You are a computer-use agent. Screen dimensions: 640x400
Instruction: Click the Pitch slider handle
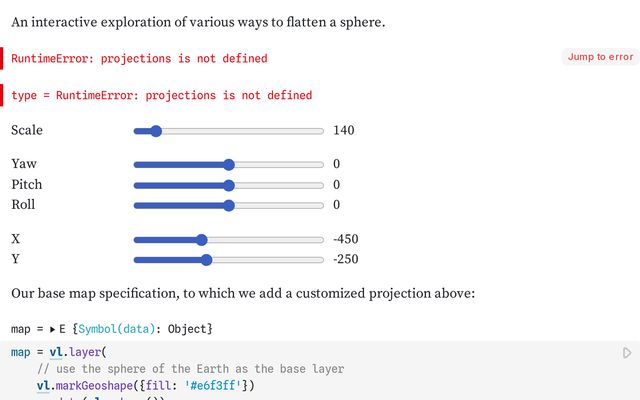[x=229, y=185]
